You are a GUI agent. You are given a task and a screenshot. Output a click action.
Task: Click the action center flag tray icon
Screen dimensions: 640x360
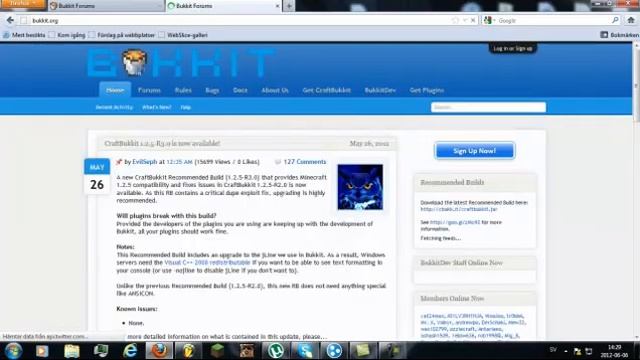click(x=577, y=351)
